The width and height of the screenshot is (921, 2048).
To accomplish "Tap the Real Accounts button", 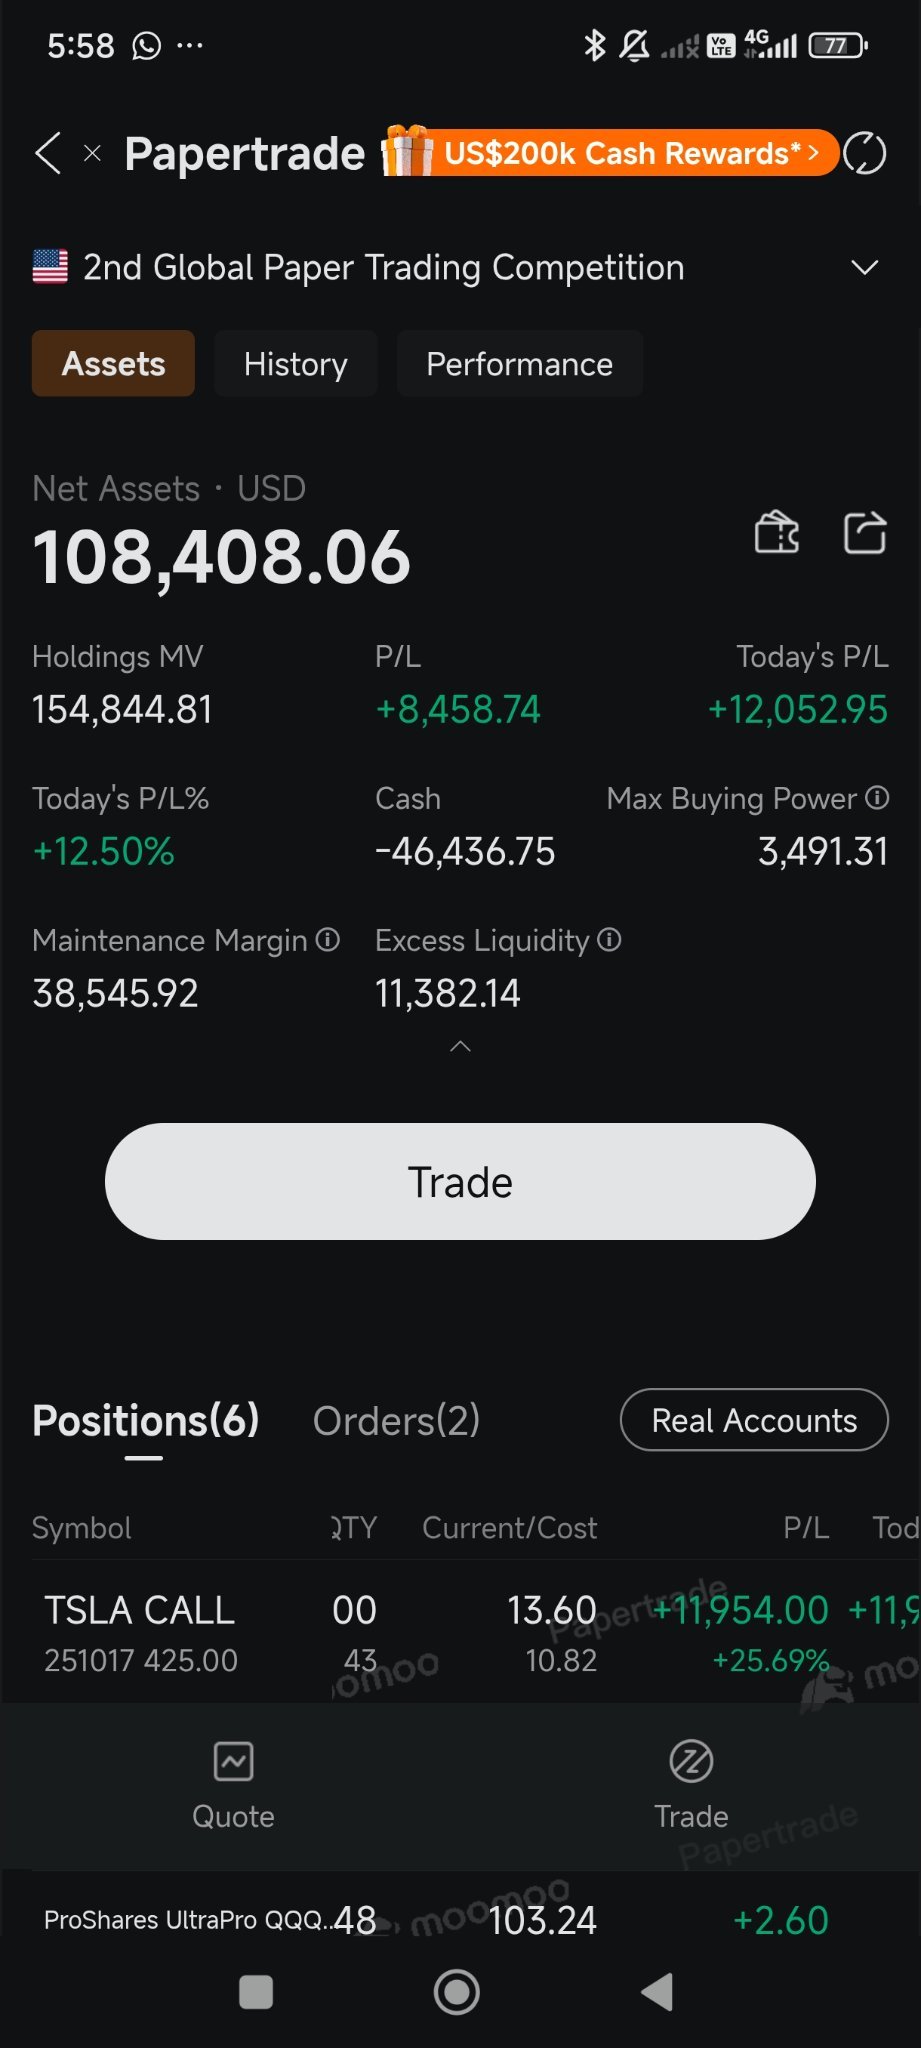I will (x=754, y=1420).
